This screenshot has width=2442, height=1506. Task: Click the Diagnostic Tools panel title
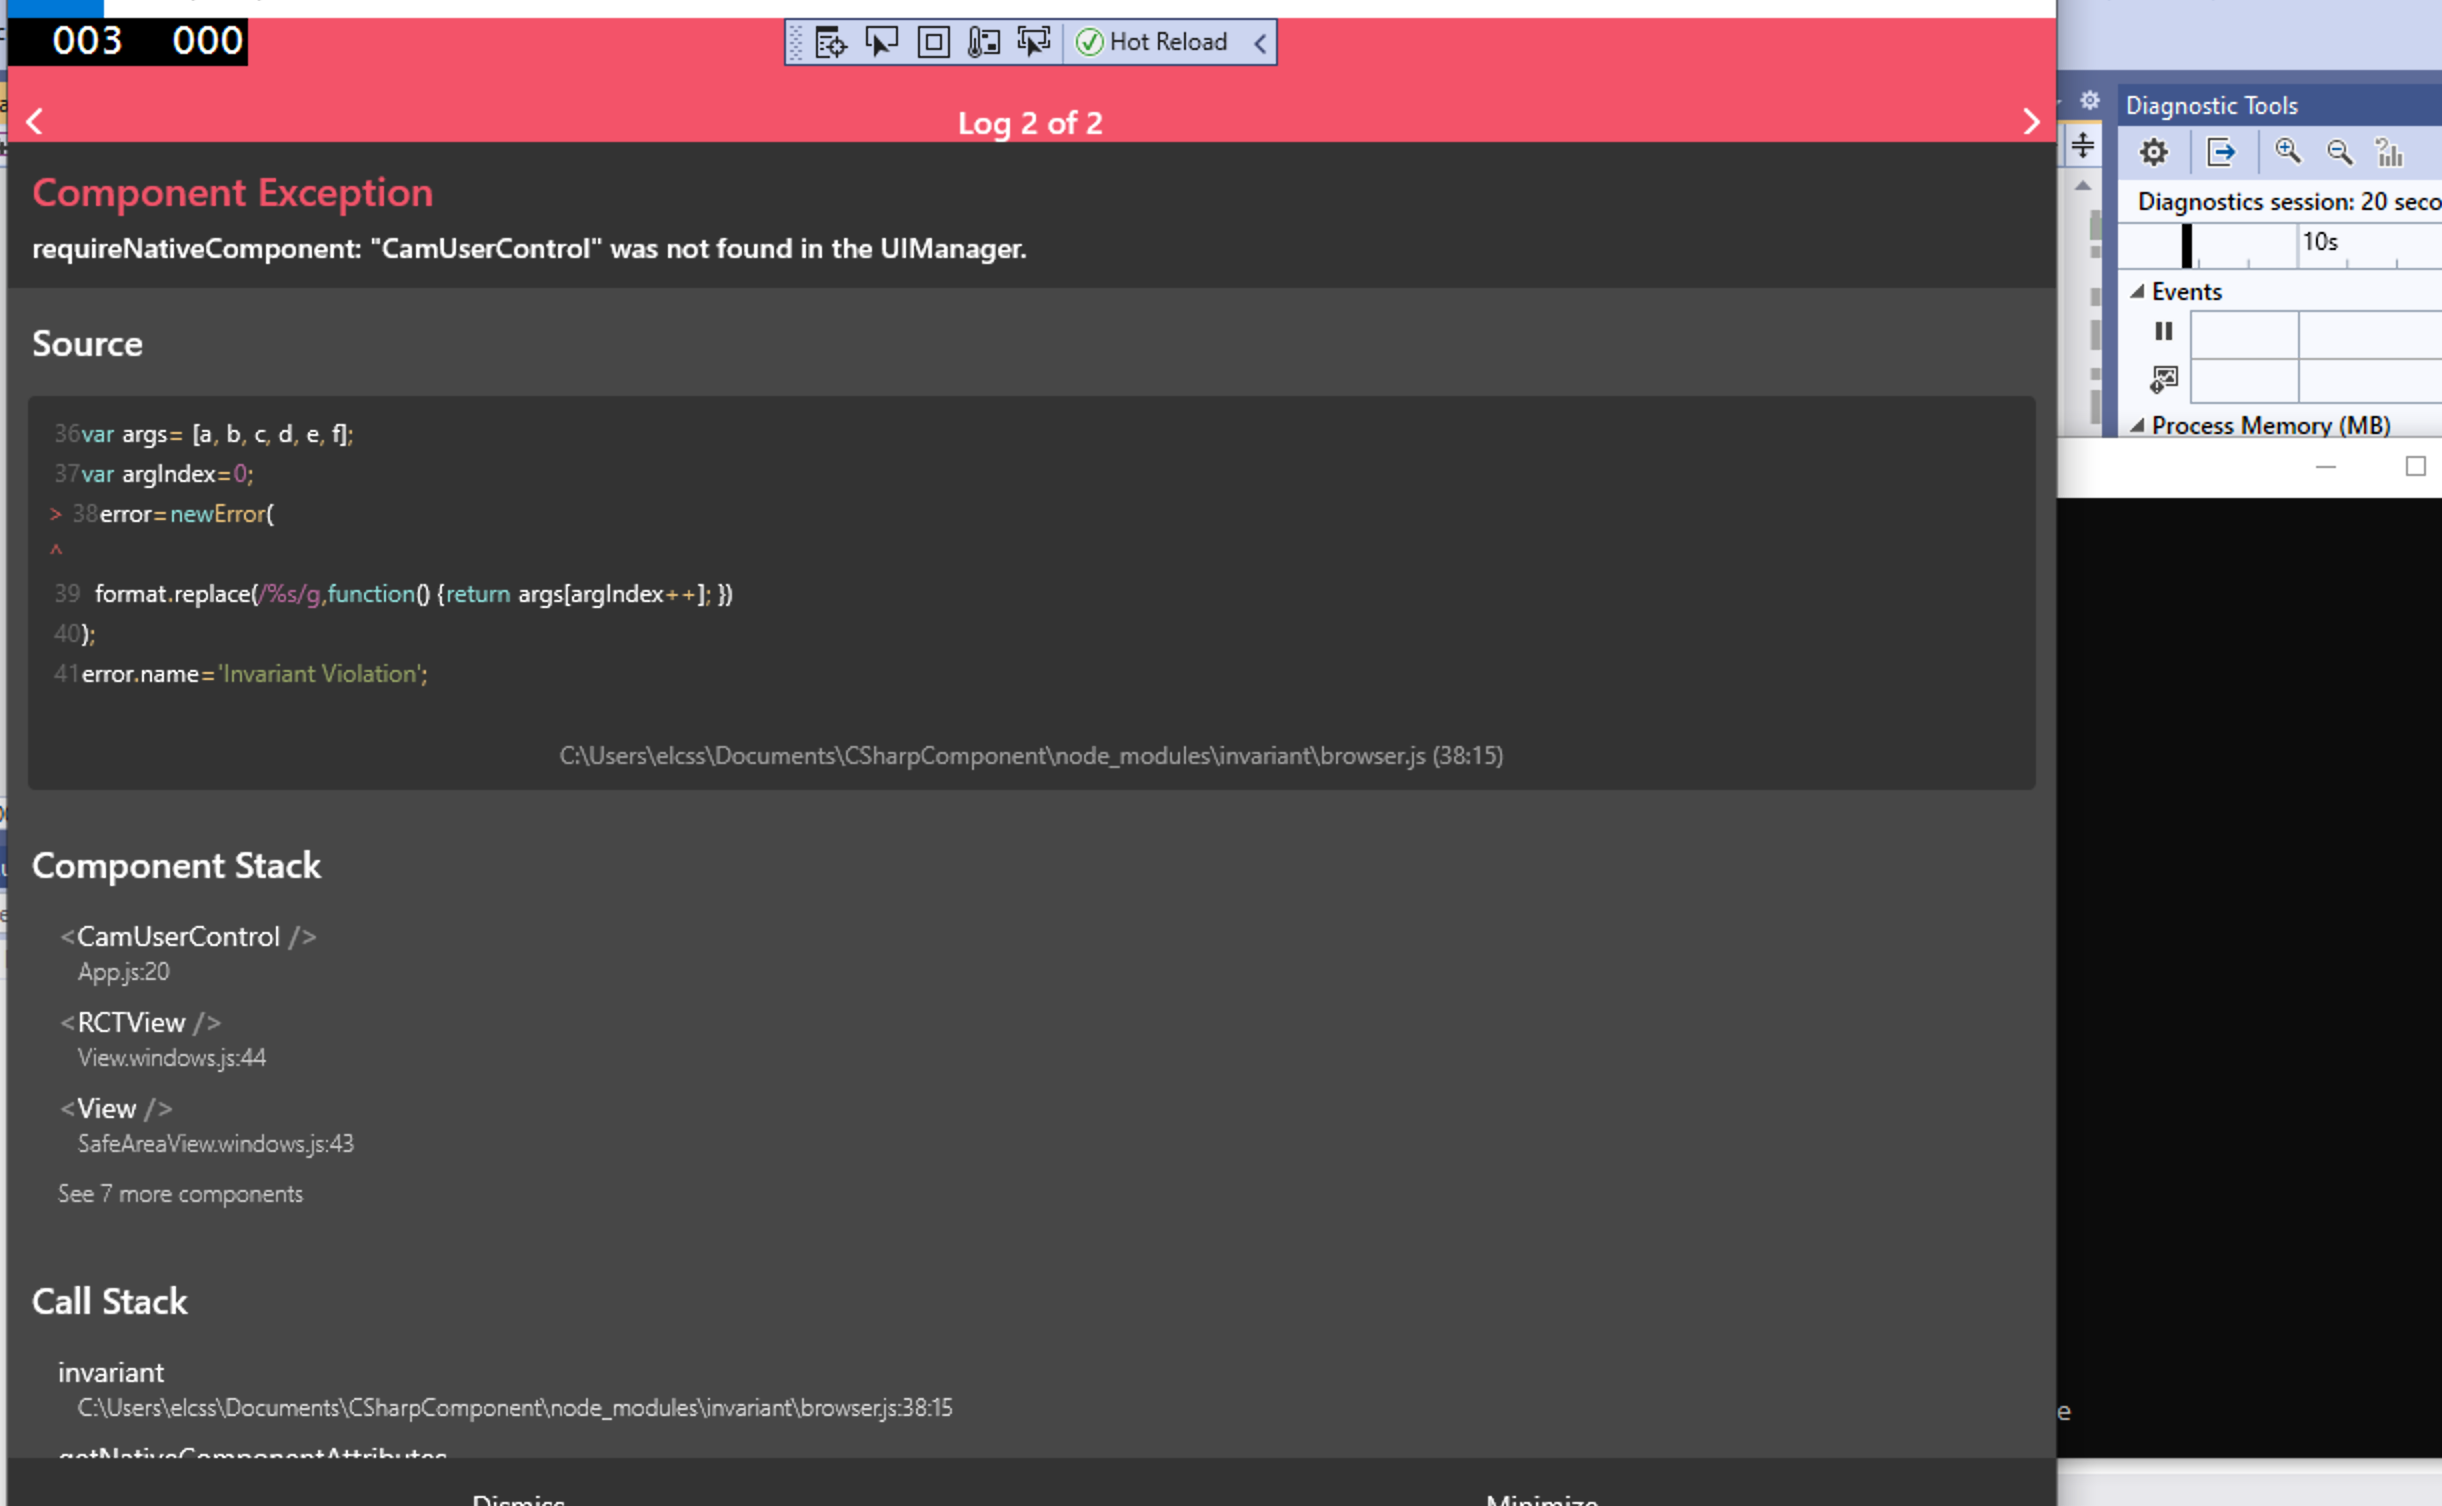(2212, 105)
